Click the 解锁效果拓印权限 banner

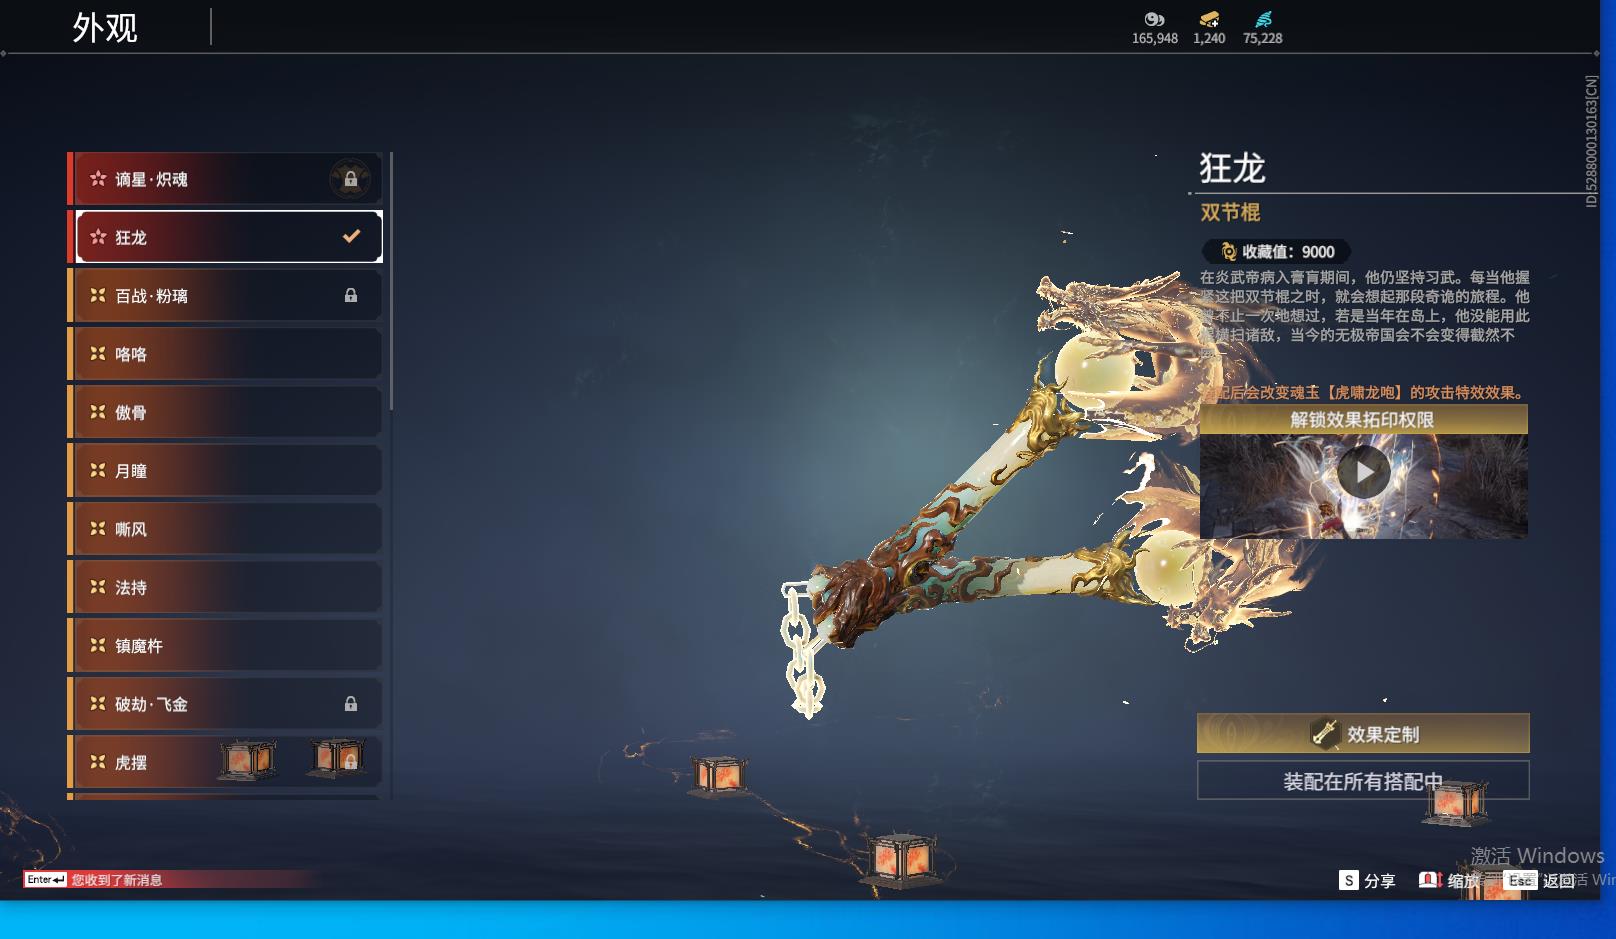(x=1363, y=420)
